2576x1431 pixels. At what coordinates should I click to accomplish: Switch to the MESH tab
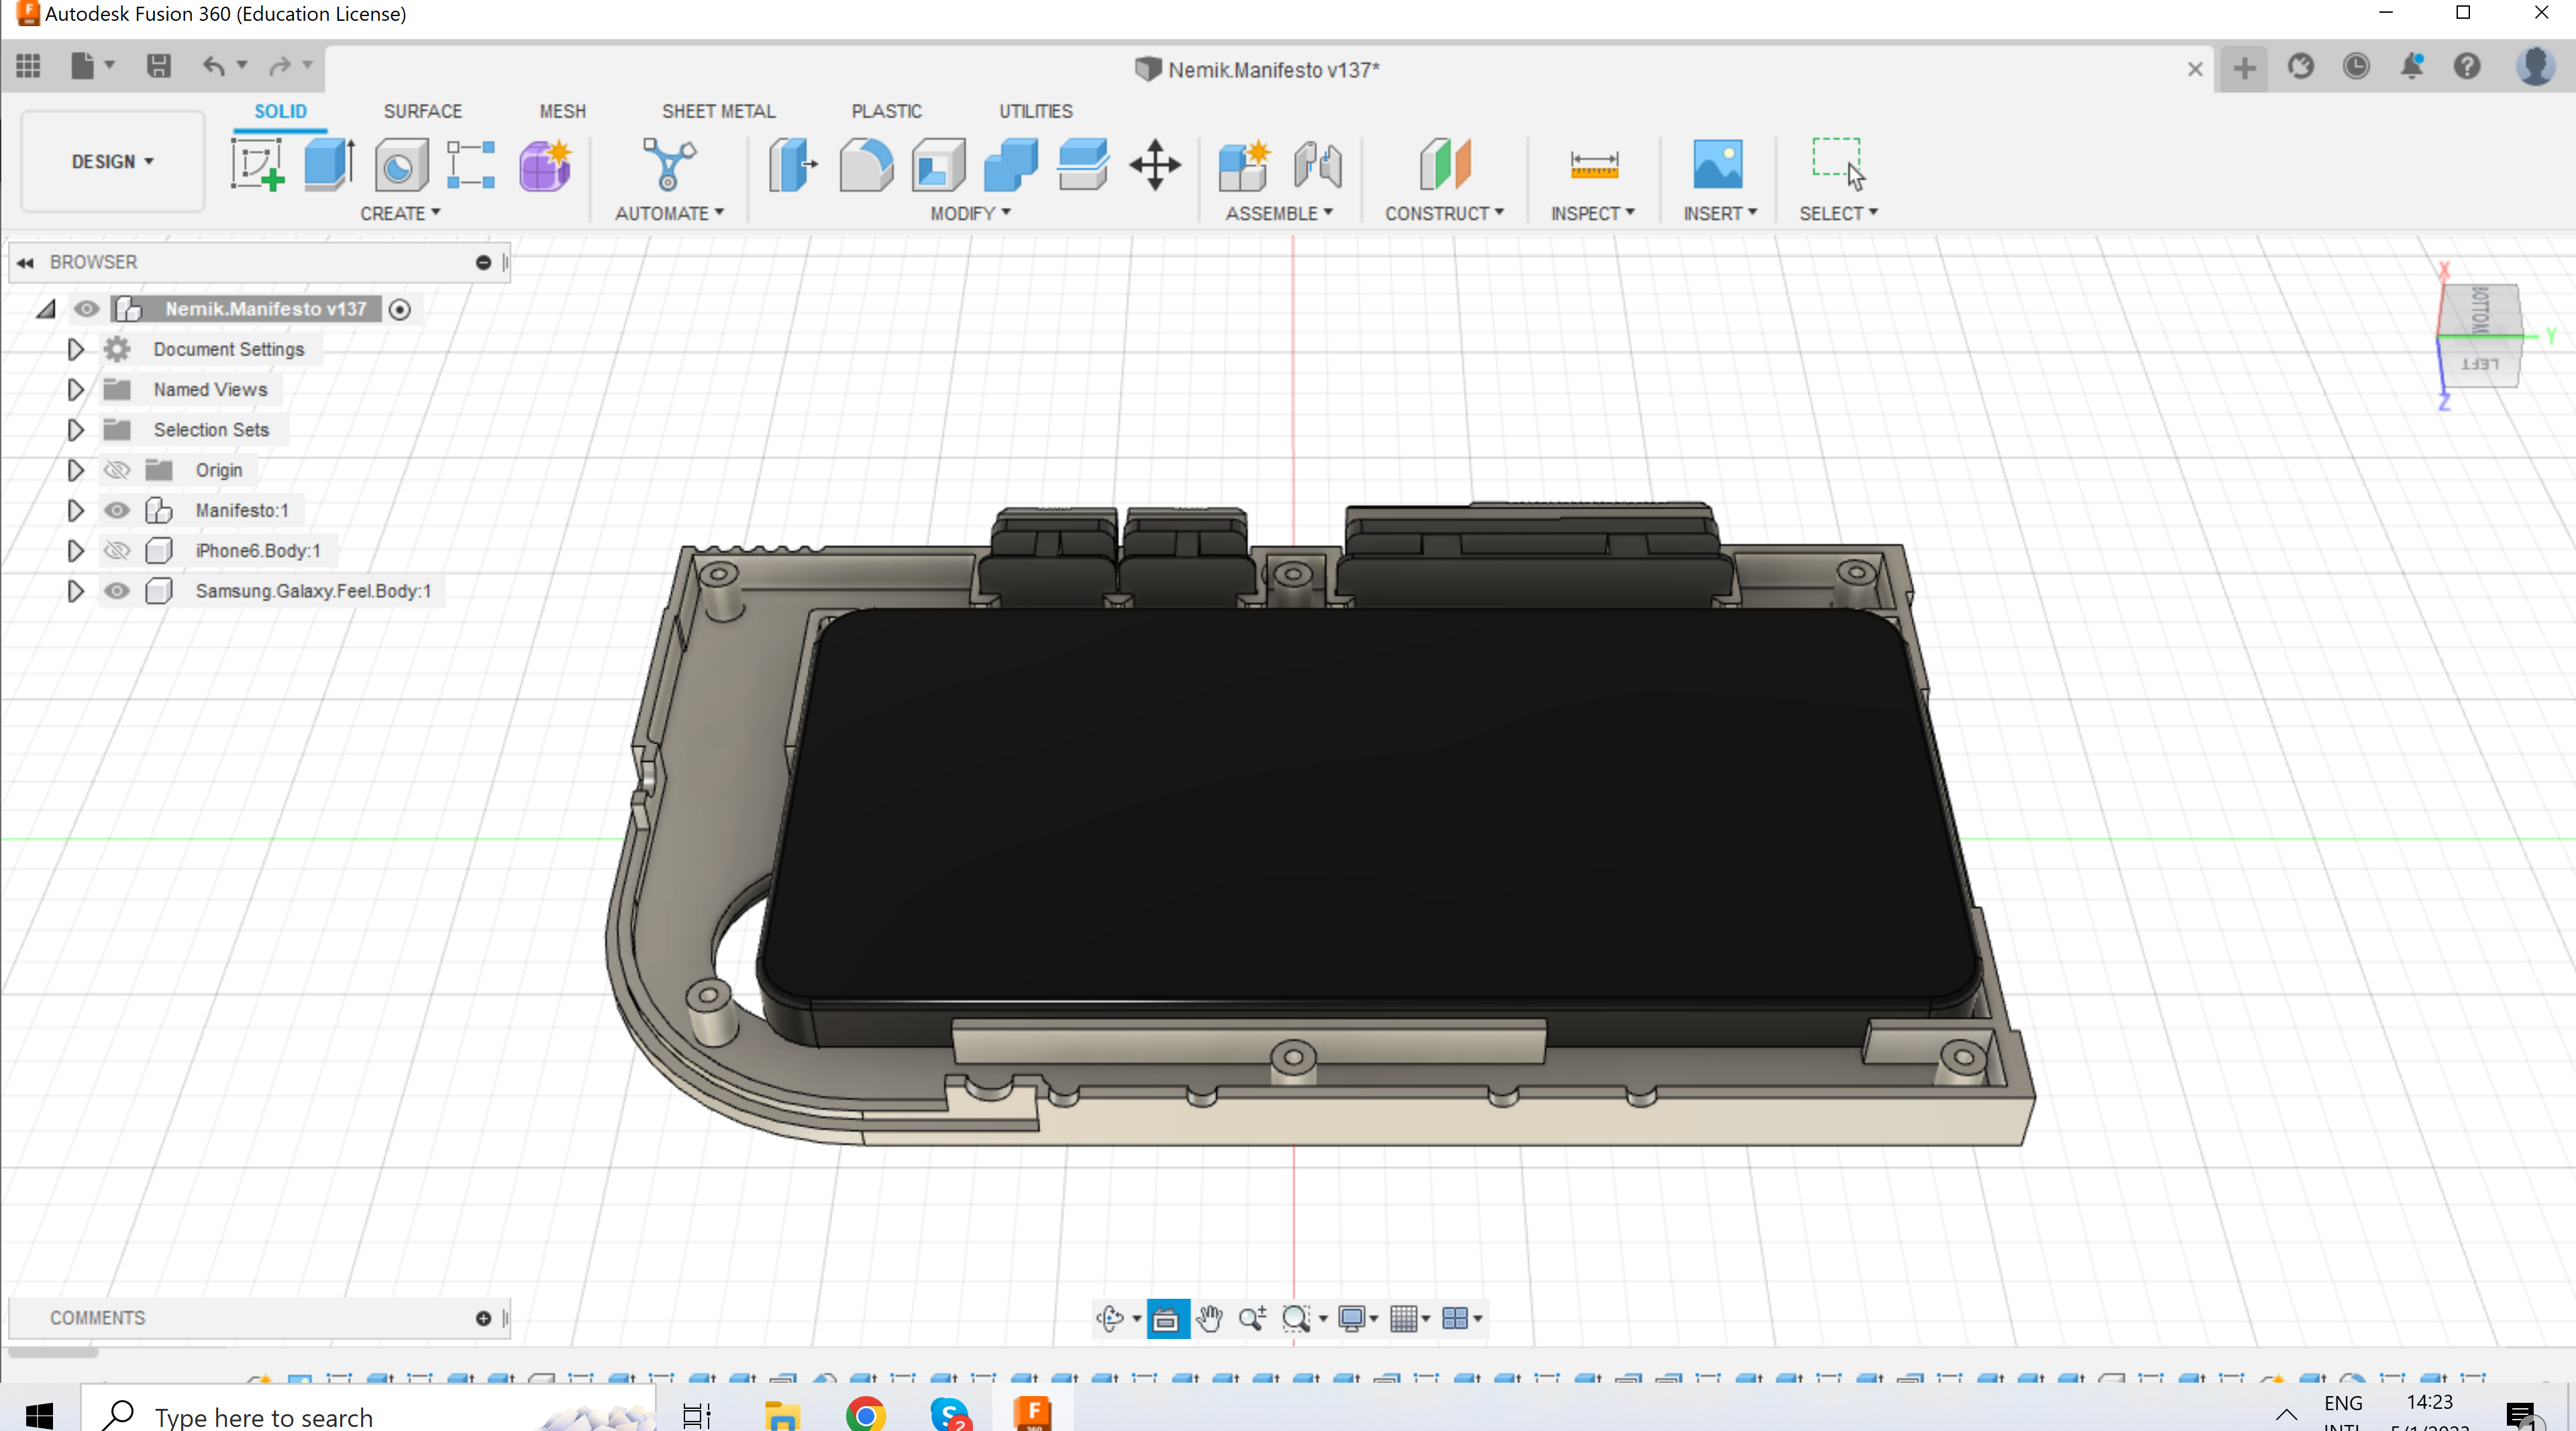click(563, 111)
